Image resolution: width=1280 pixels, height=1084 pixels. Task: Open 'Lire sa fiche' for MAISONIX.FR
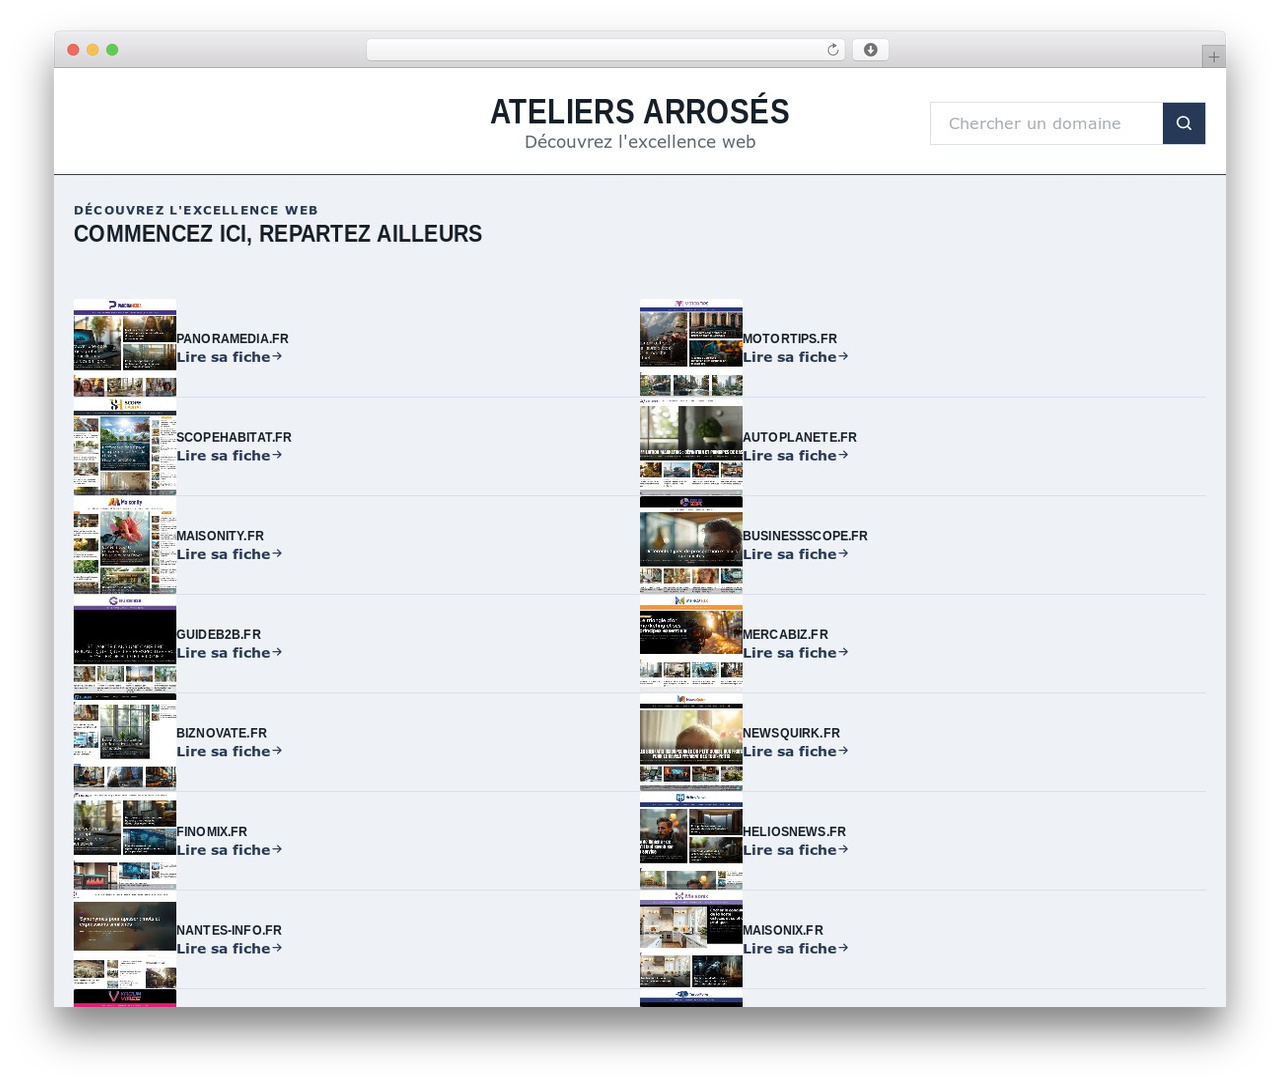click(795, 949)
